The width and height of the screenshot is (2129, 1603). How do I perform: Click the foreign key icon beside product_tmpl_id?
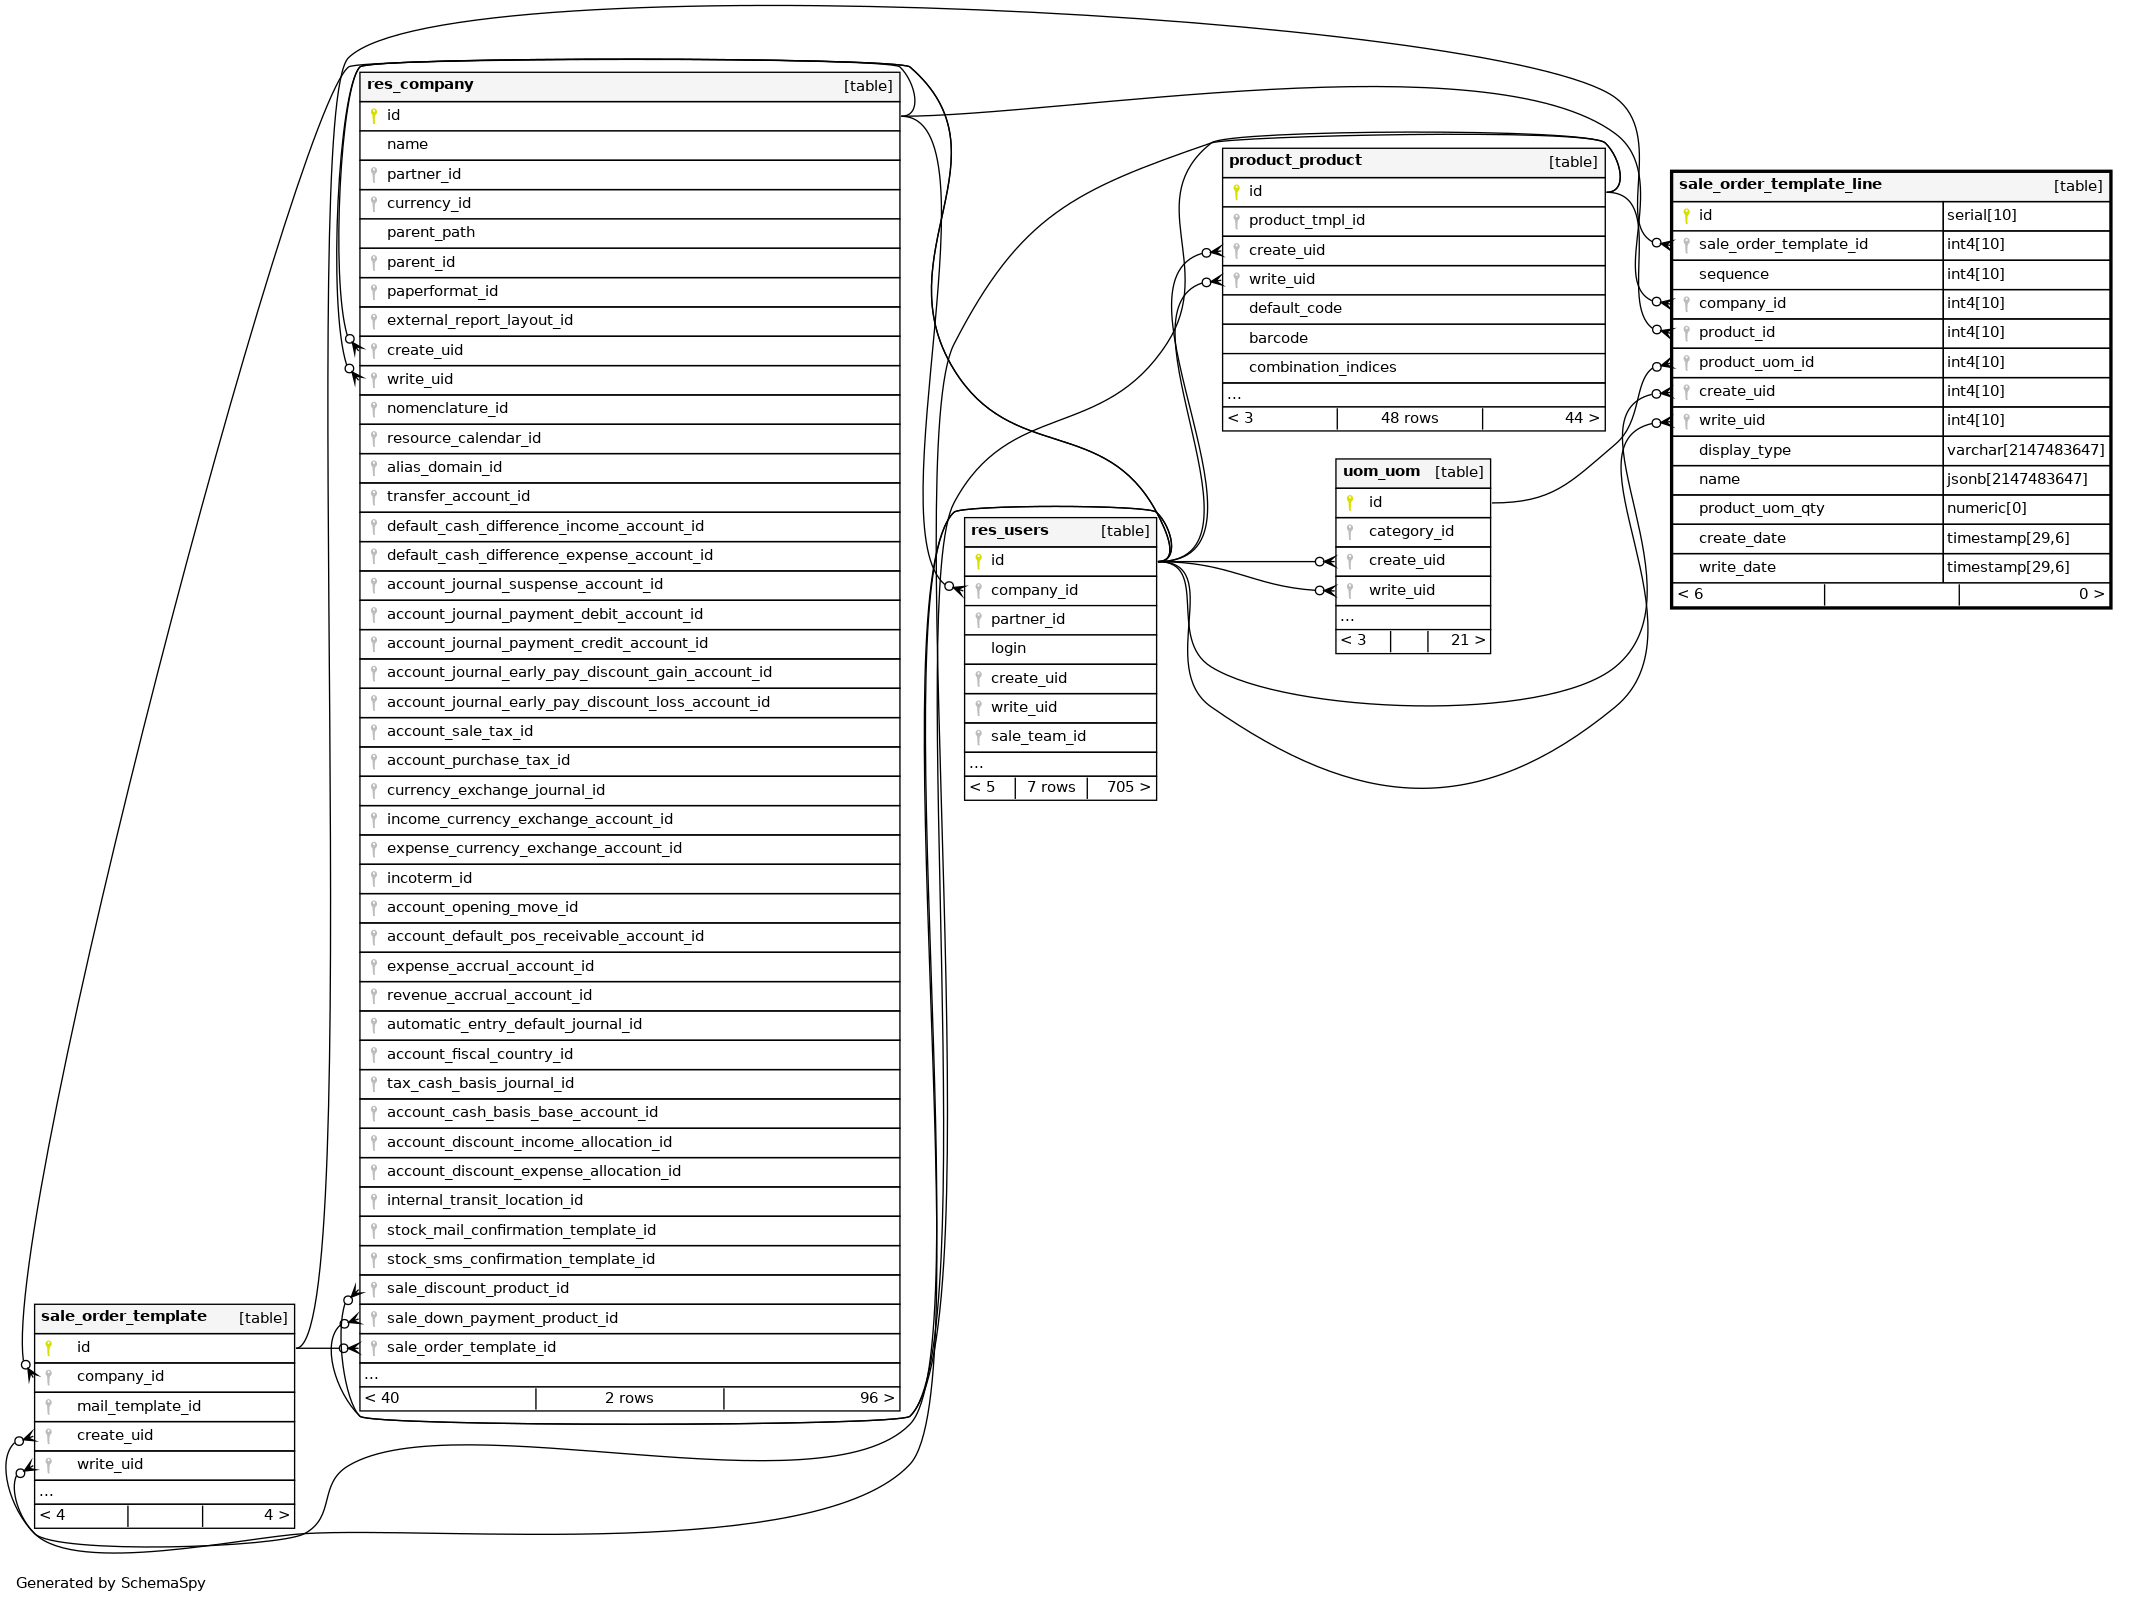1236,221
